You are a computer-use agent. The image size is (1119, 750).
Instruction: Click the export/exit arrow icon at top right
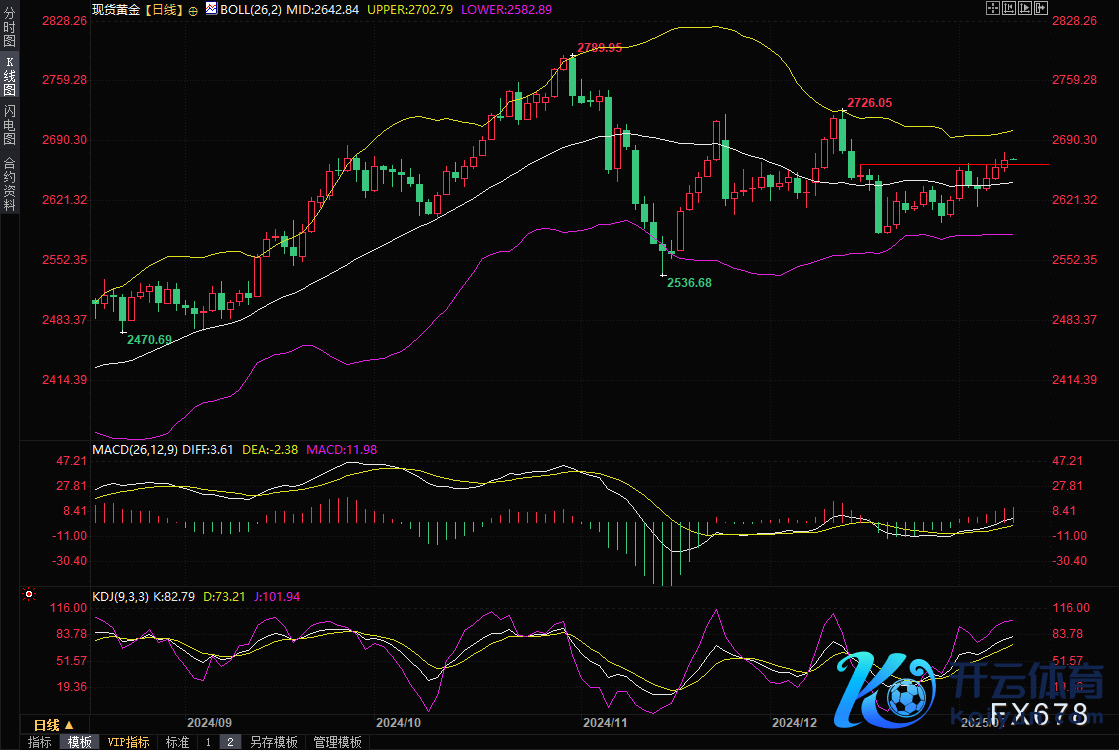coord(1041,8)
